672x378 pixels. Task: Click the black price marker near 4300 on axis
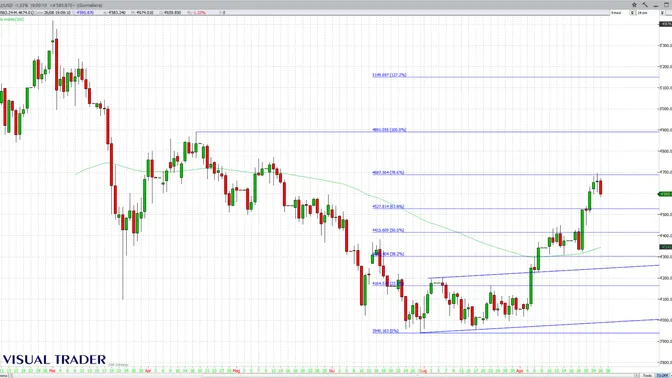tap(665, 247)
